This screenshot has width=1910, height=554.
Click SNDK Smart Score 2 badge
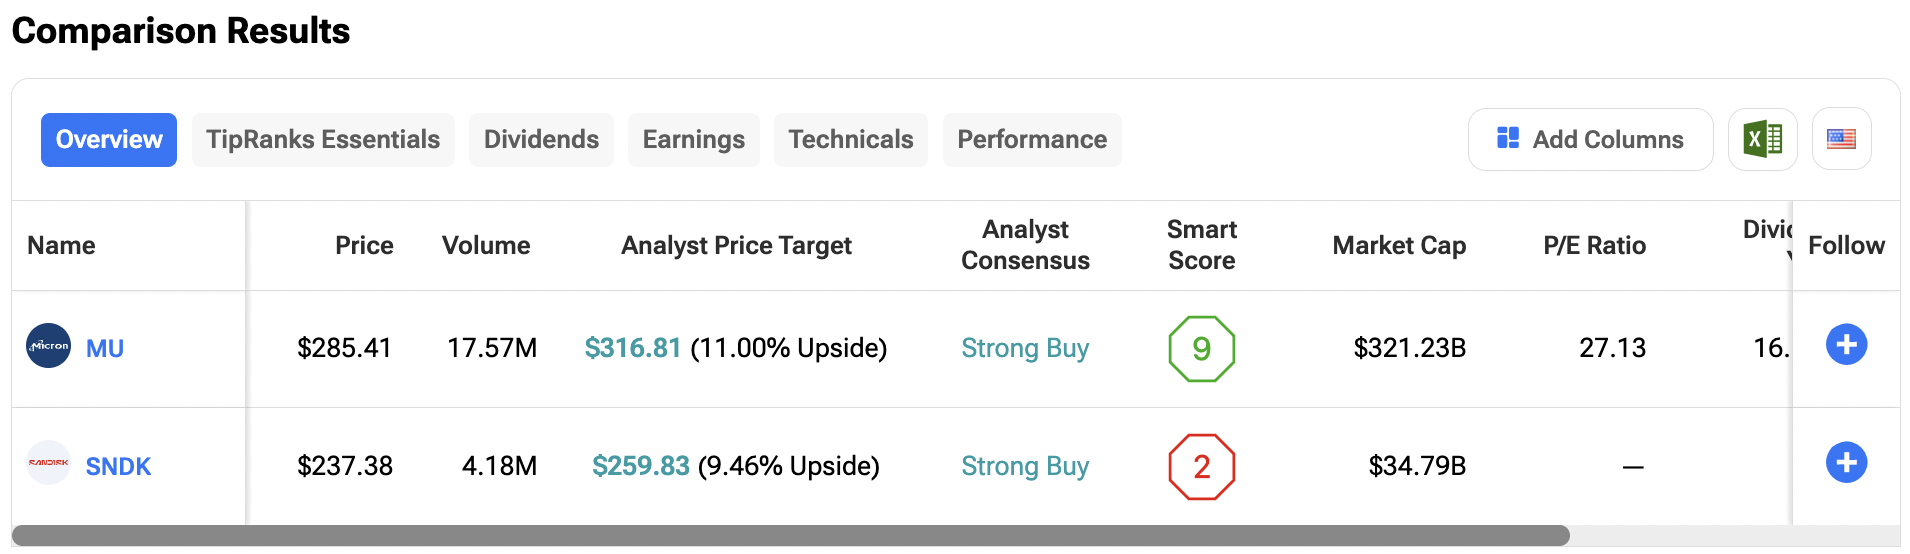click(x=1201, y=466)
